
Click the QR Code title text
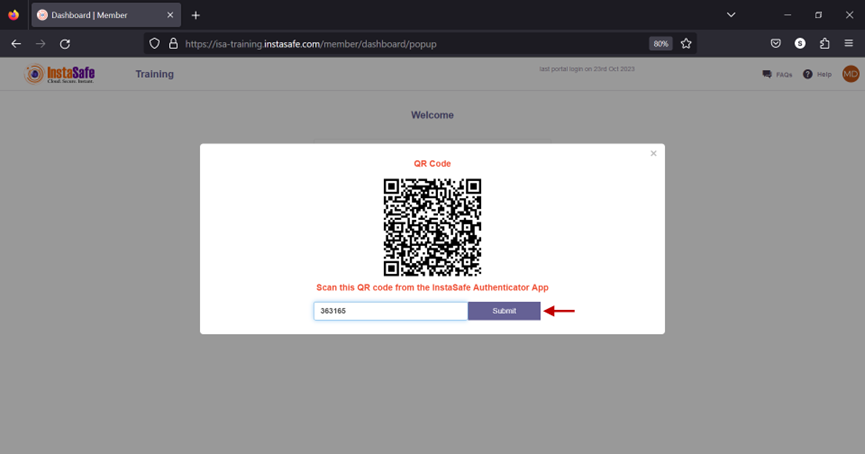[x=432, y=164]
